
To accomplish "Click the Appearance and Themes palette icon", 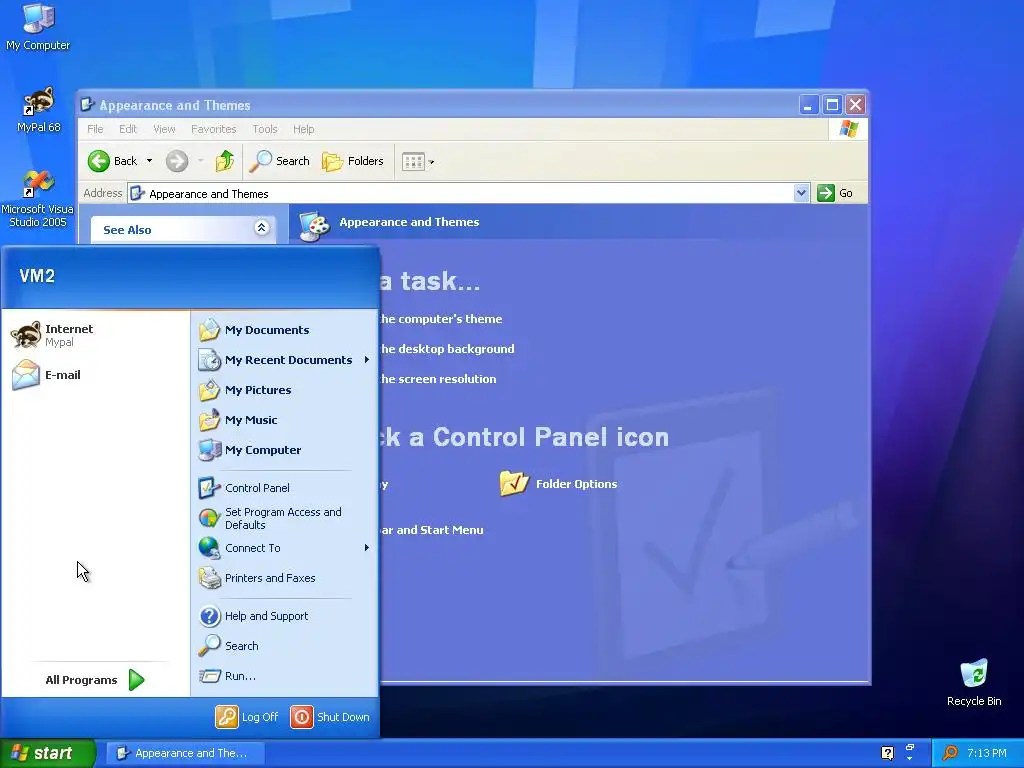I will (x=314, y=225).
